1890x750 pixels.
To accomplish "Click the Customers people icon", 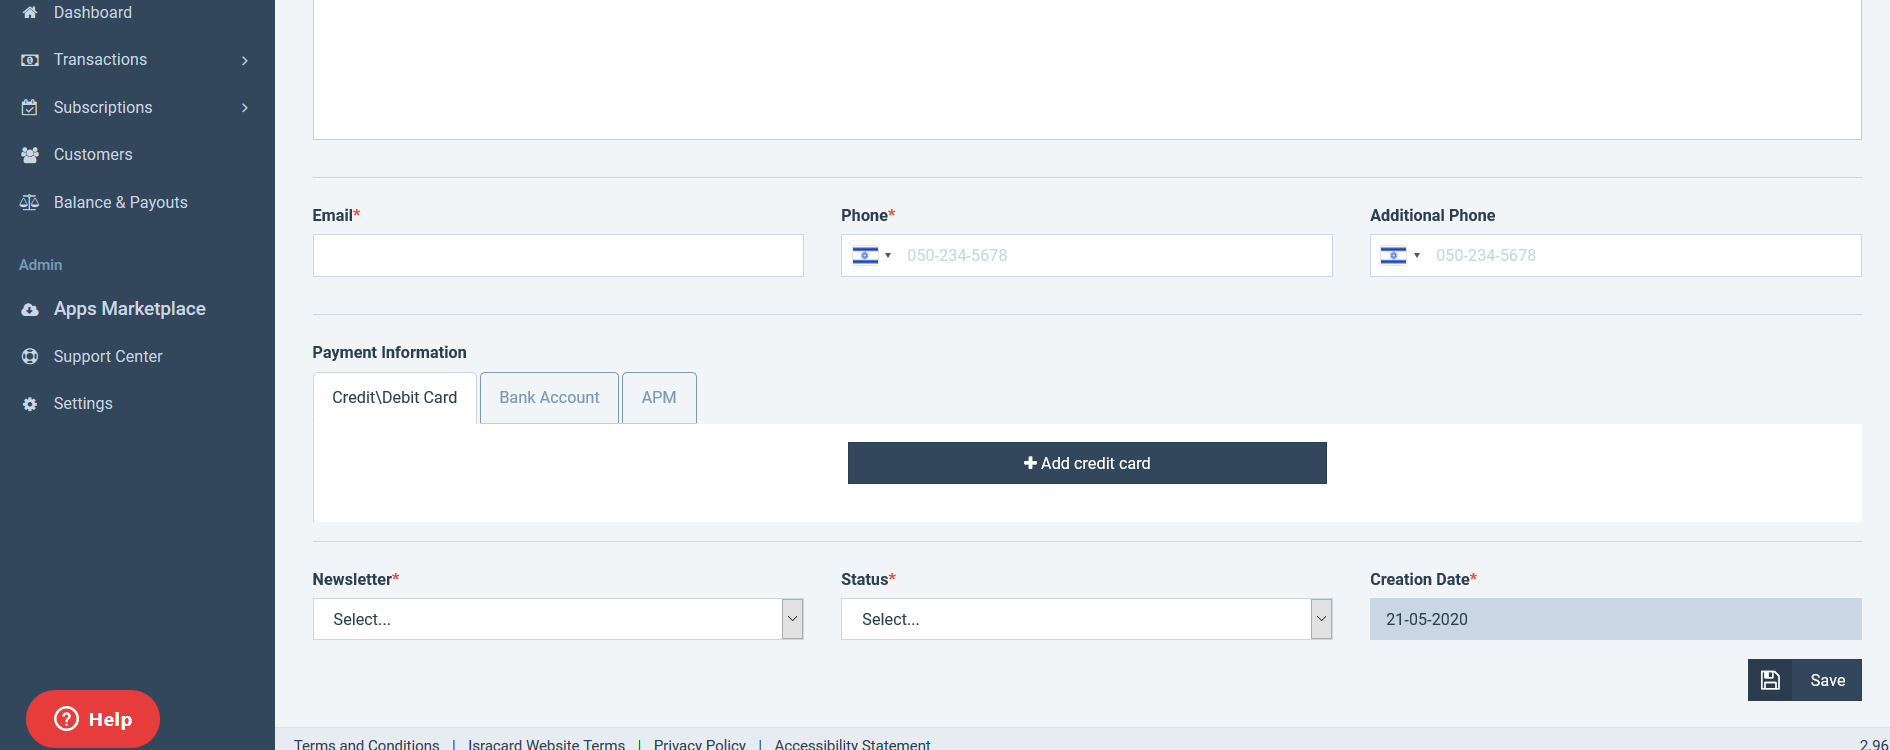I will click(x=30, y=155).
